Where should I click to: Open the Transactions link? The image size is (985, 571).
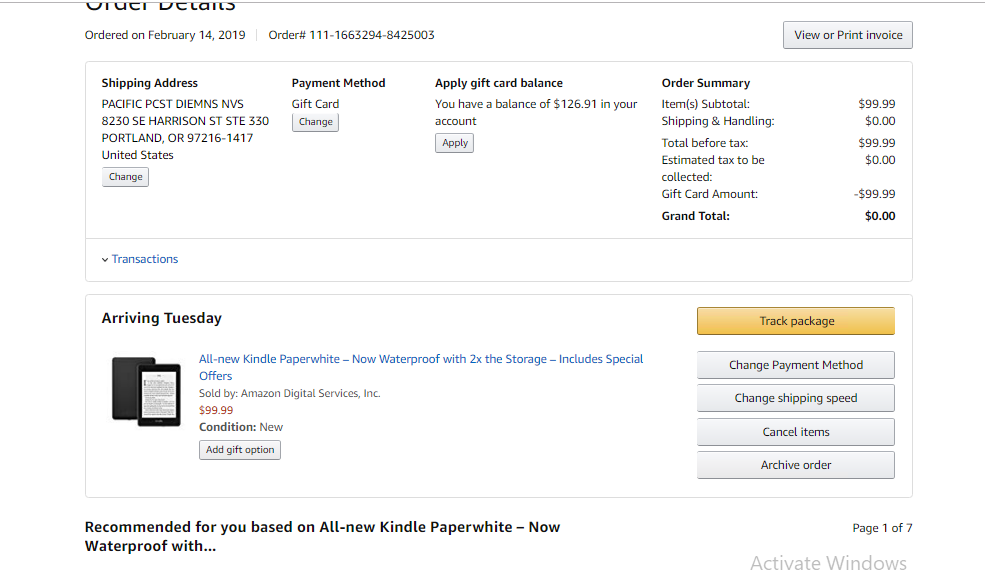click(145, 259)
